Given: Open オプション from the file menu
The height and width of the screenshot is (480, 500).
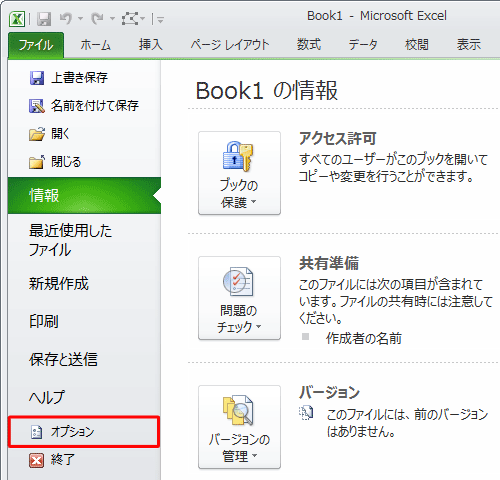Looking at the screenshot, I should (84, 432).
